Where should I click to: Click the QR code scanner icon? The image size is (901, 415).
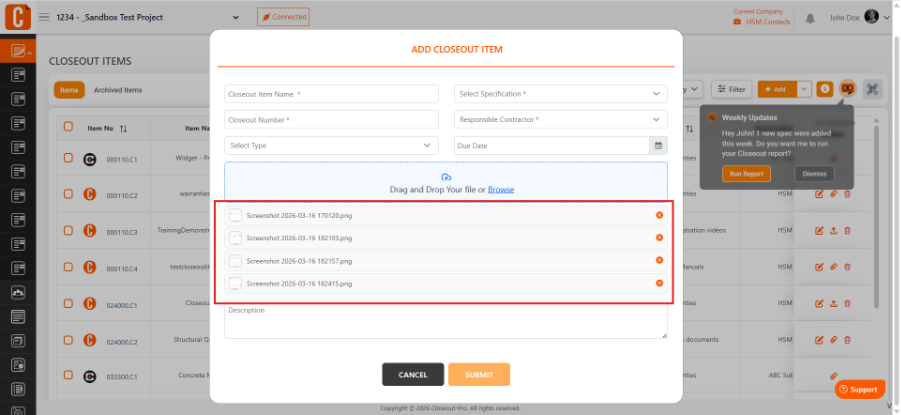click(872, 89)
